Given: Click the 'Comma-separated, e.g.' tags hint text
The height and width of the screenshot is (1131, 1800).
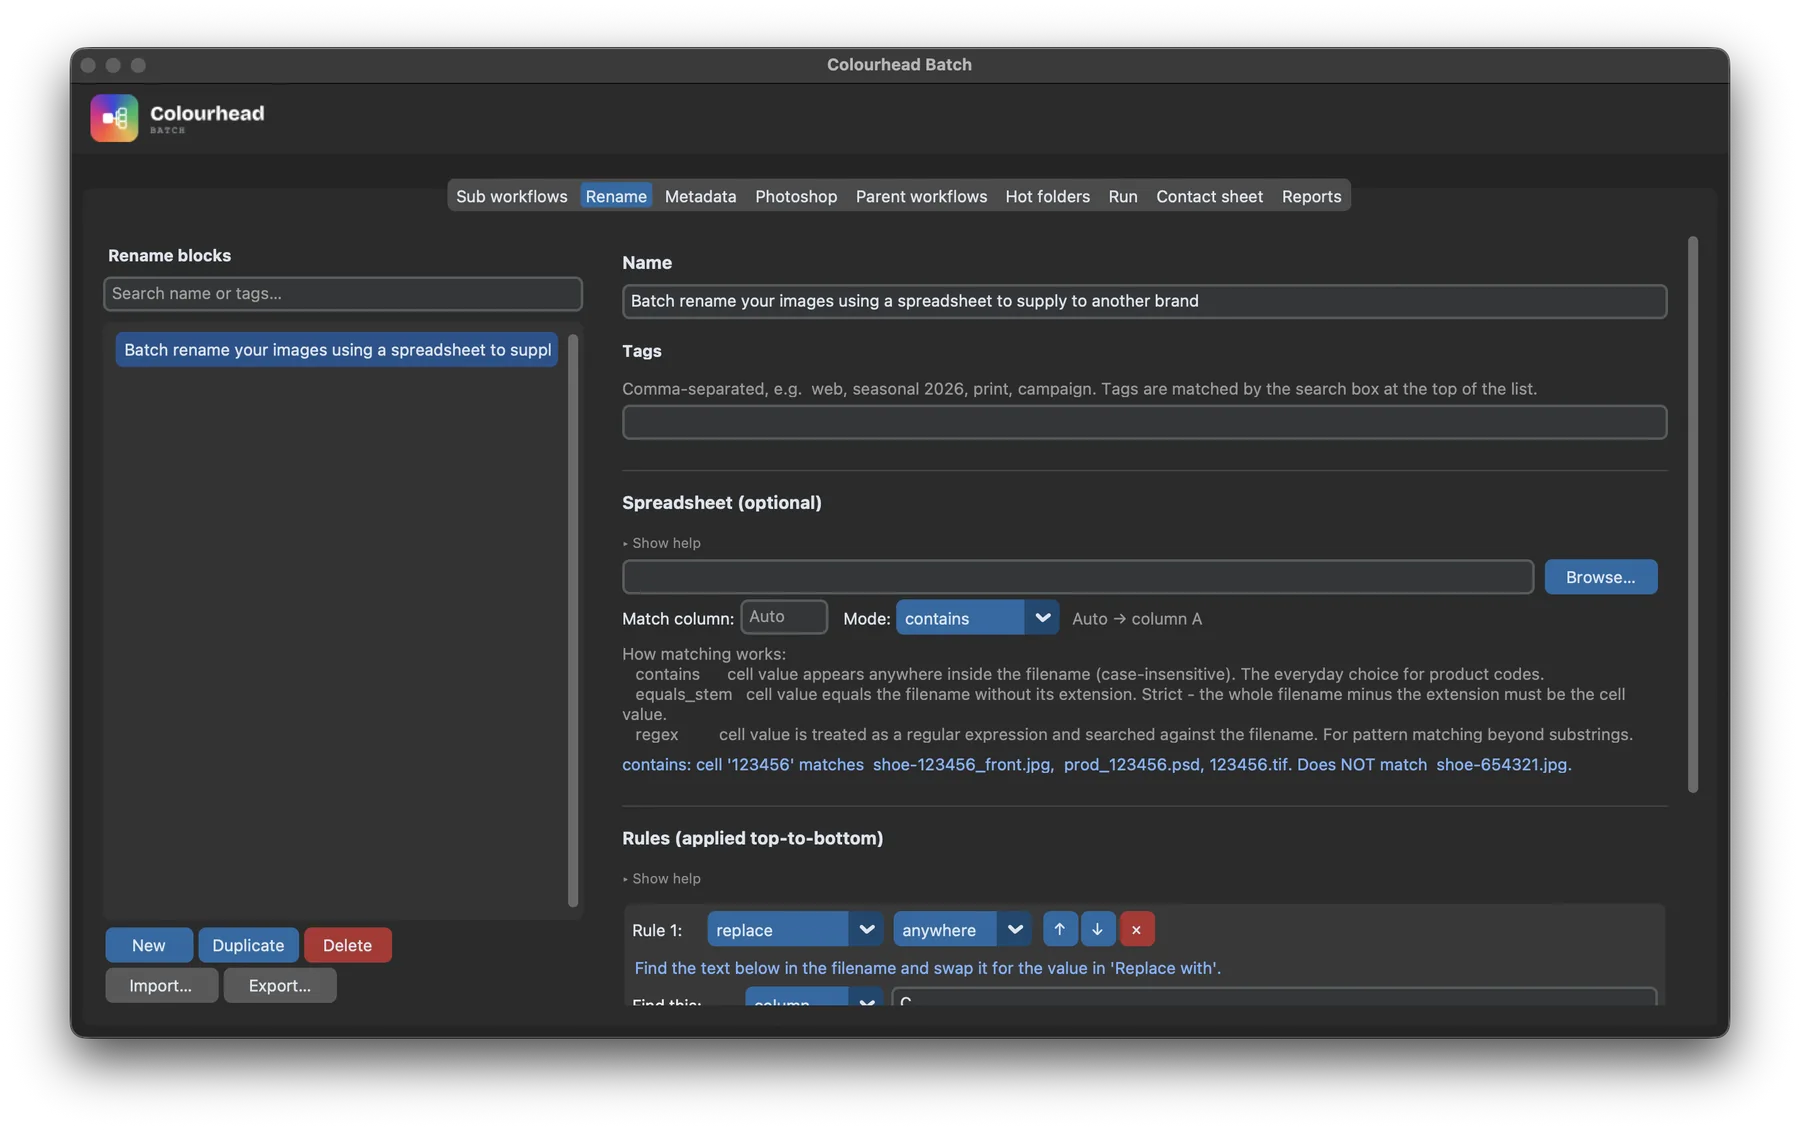Looking at the screenshot, I should (x=1080, y=389).
